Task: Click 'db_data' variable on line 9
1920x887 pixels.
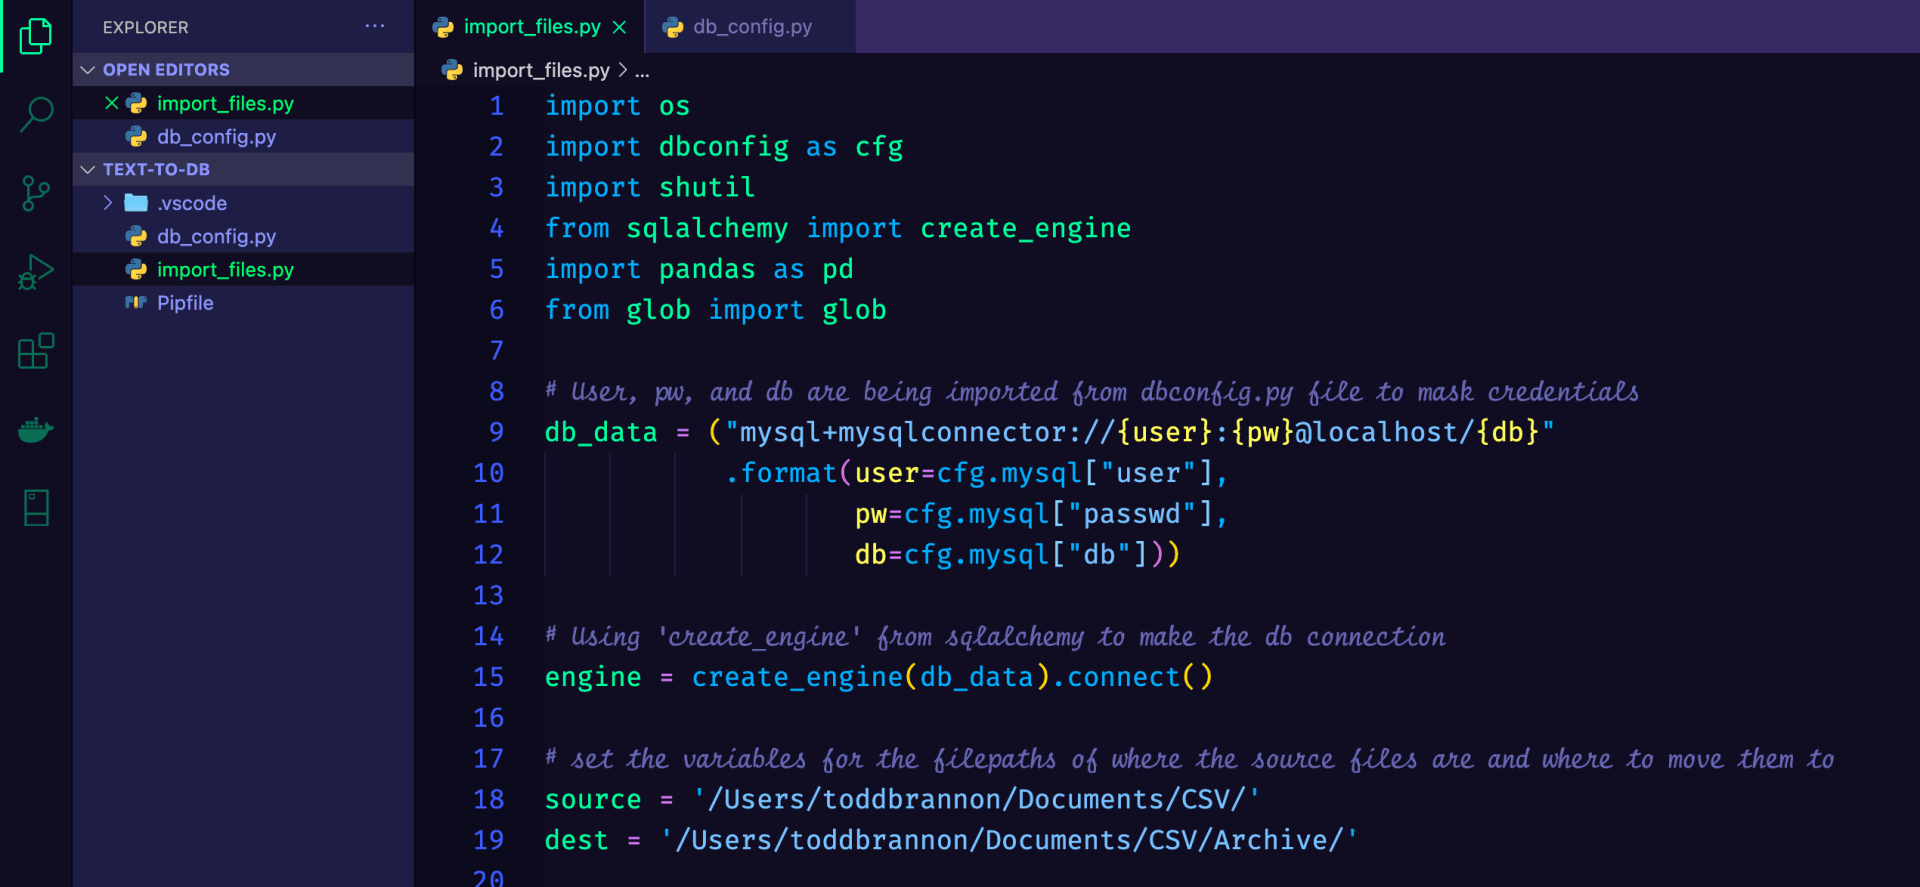Action: tap(601, 432)
